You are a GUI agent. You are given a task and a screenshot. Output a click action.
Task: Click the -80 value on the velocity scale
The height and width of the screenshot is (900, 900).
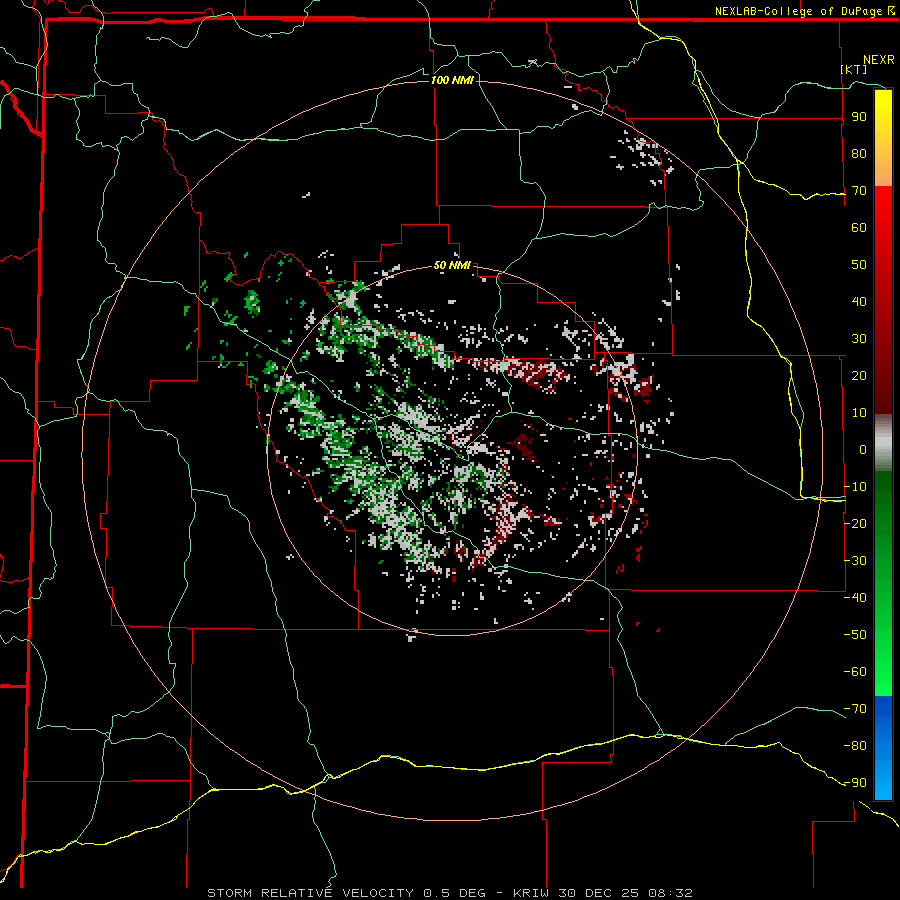pyautogui.click(x=855, y=746)
